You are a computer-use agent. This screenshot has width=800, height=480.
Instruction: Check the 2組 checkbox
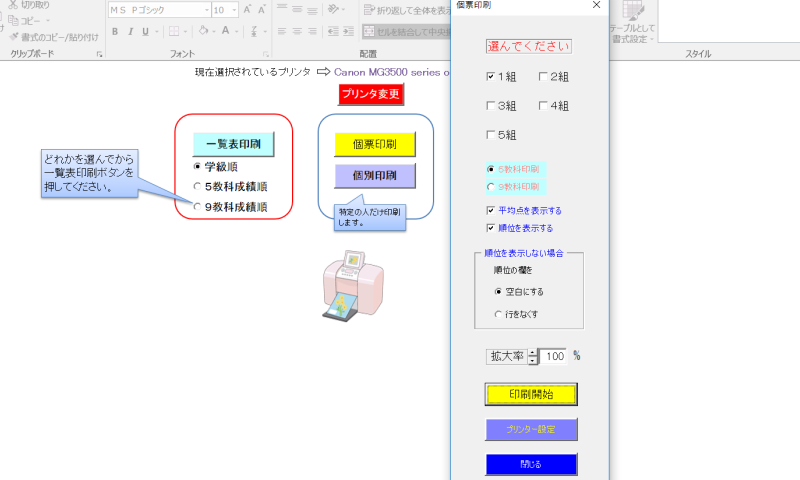pos(543,77)
